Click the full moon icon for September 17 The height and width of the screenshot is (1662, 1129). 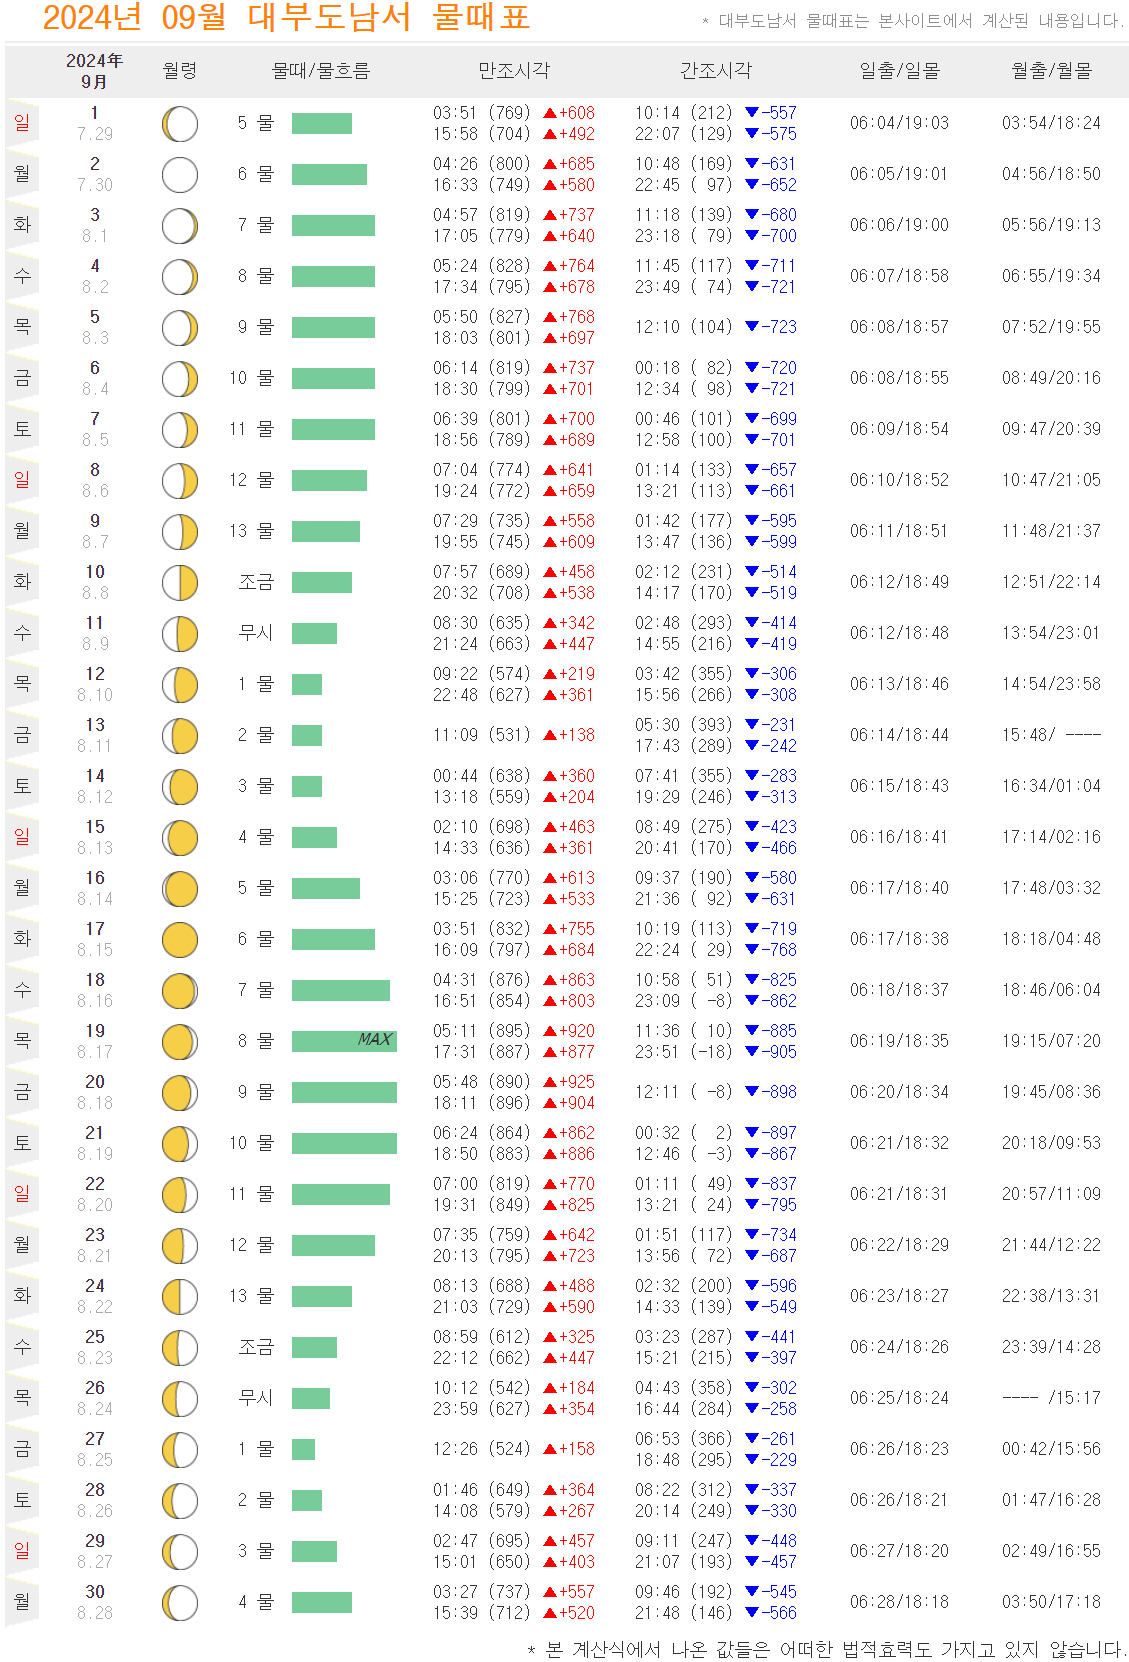point(180,940)
